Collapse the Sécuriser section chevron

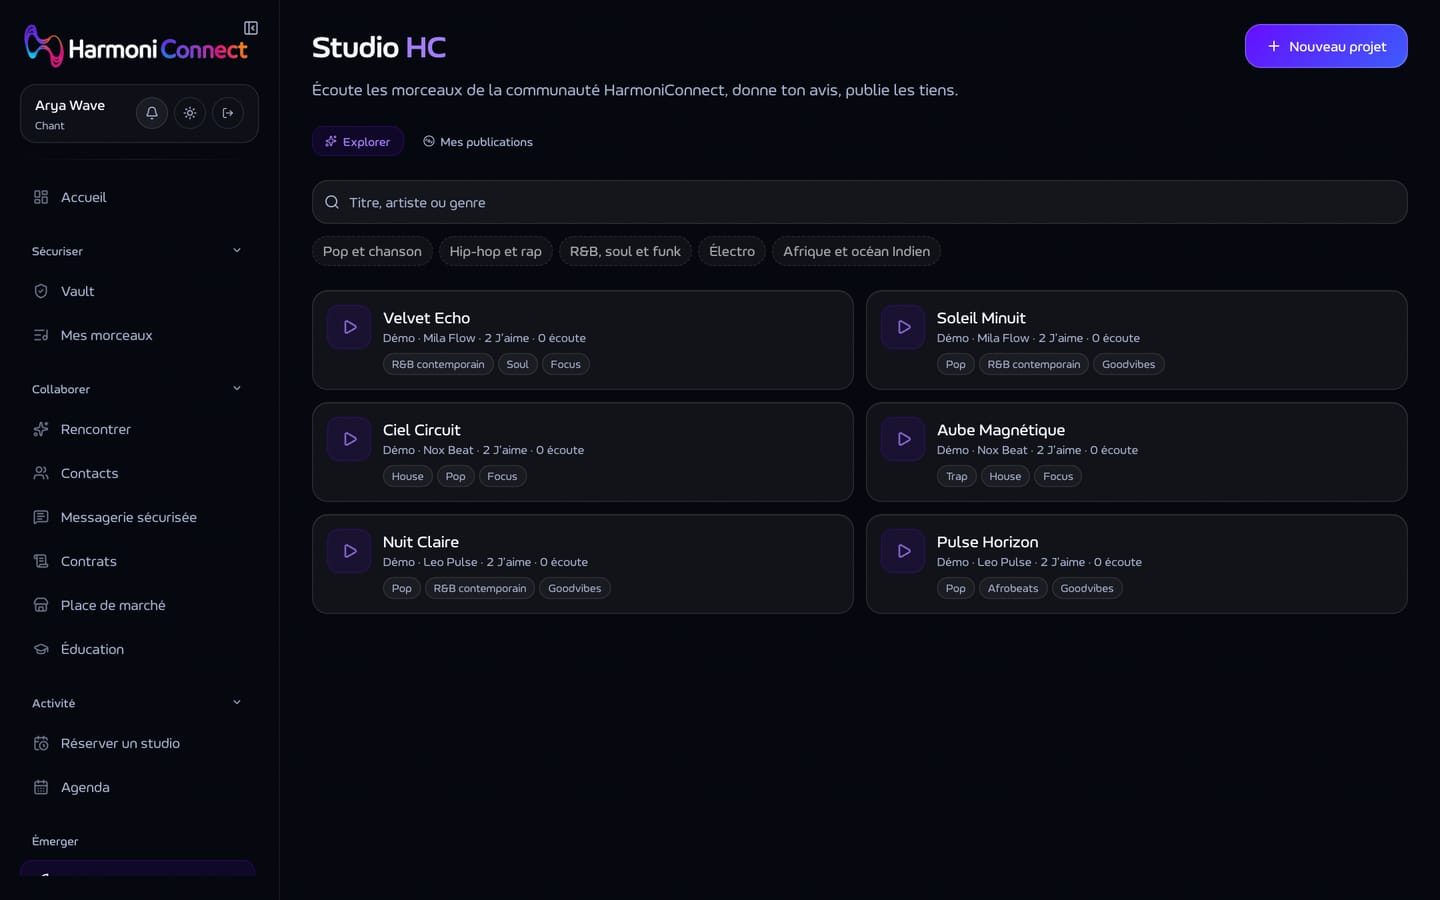point(237,250)
